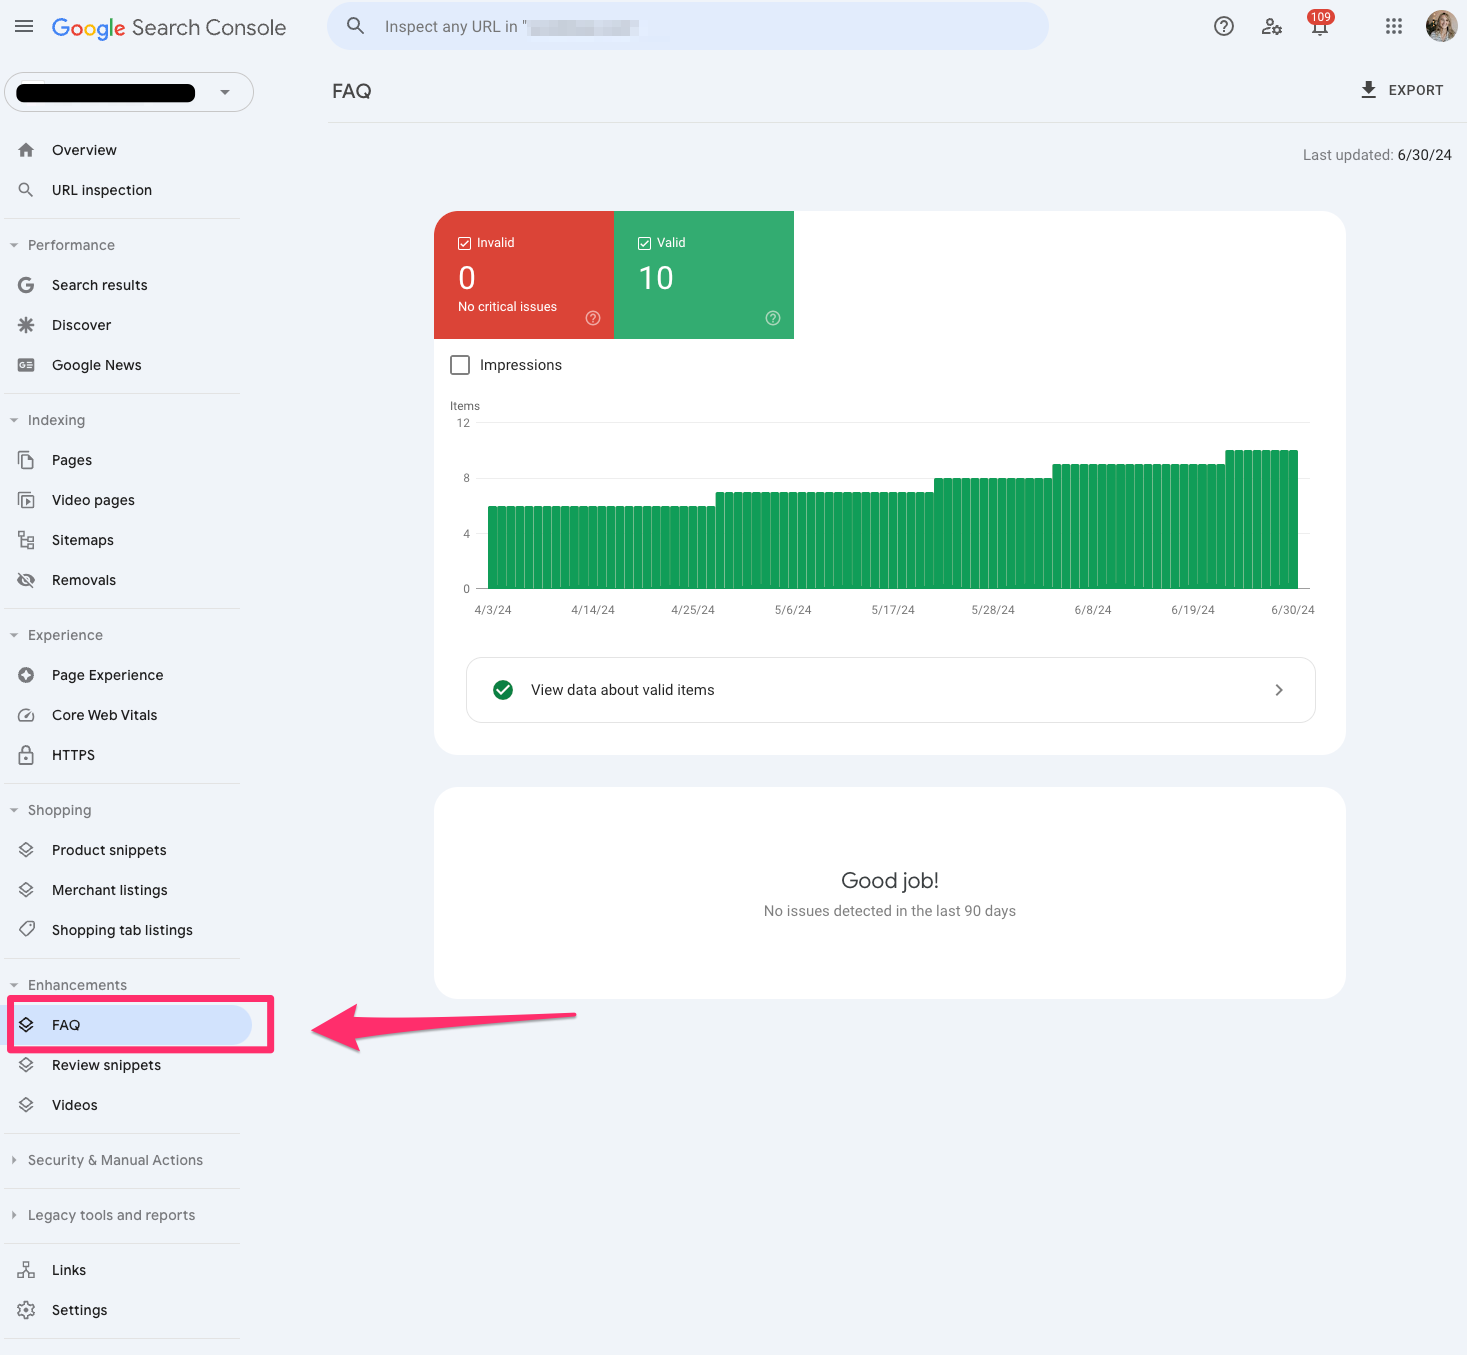
Task: Open Removals under Indexing
Action: click(x=128, y=580)
